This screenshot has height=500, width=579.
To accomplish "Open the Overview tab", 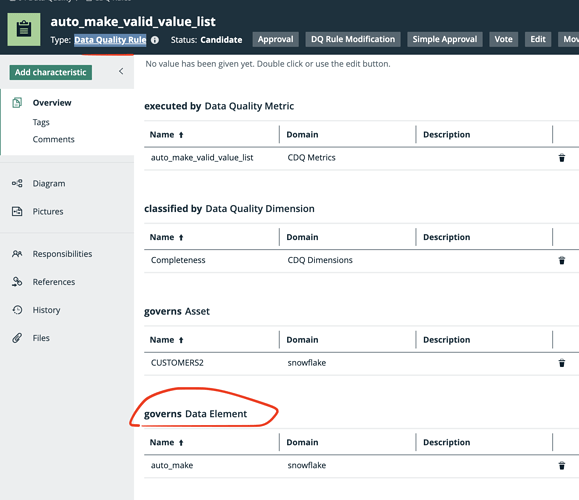I will tap(52, 103).
